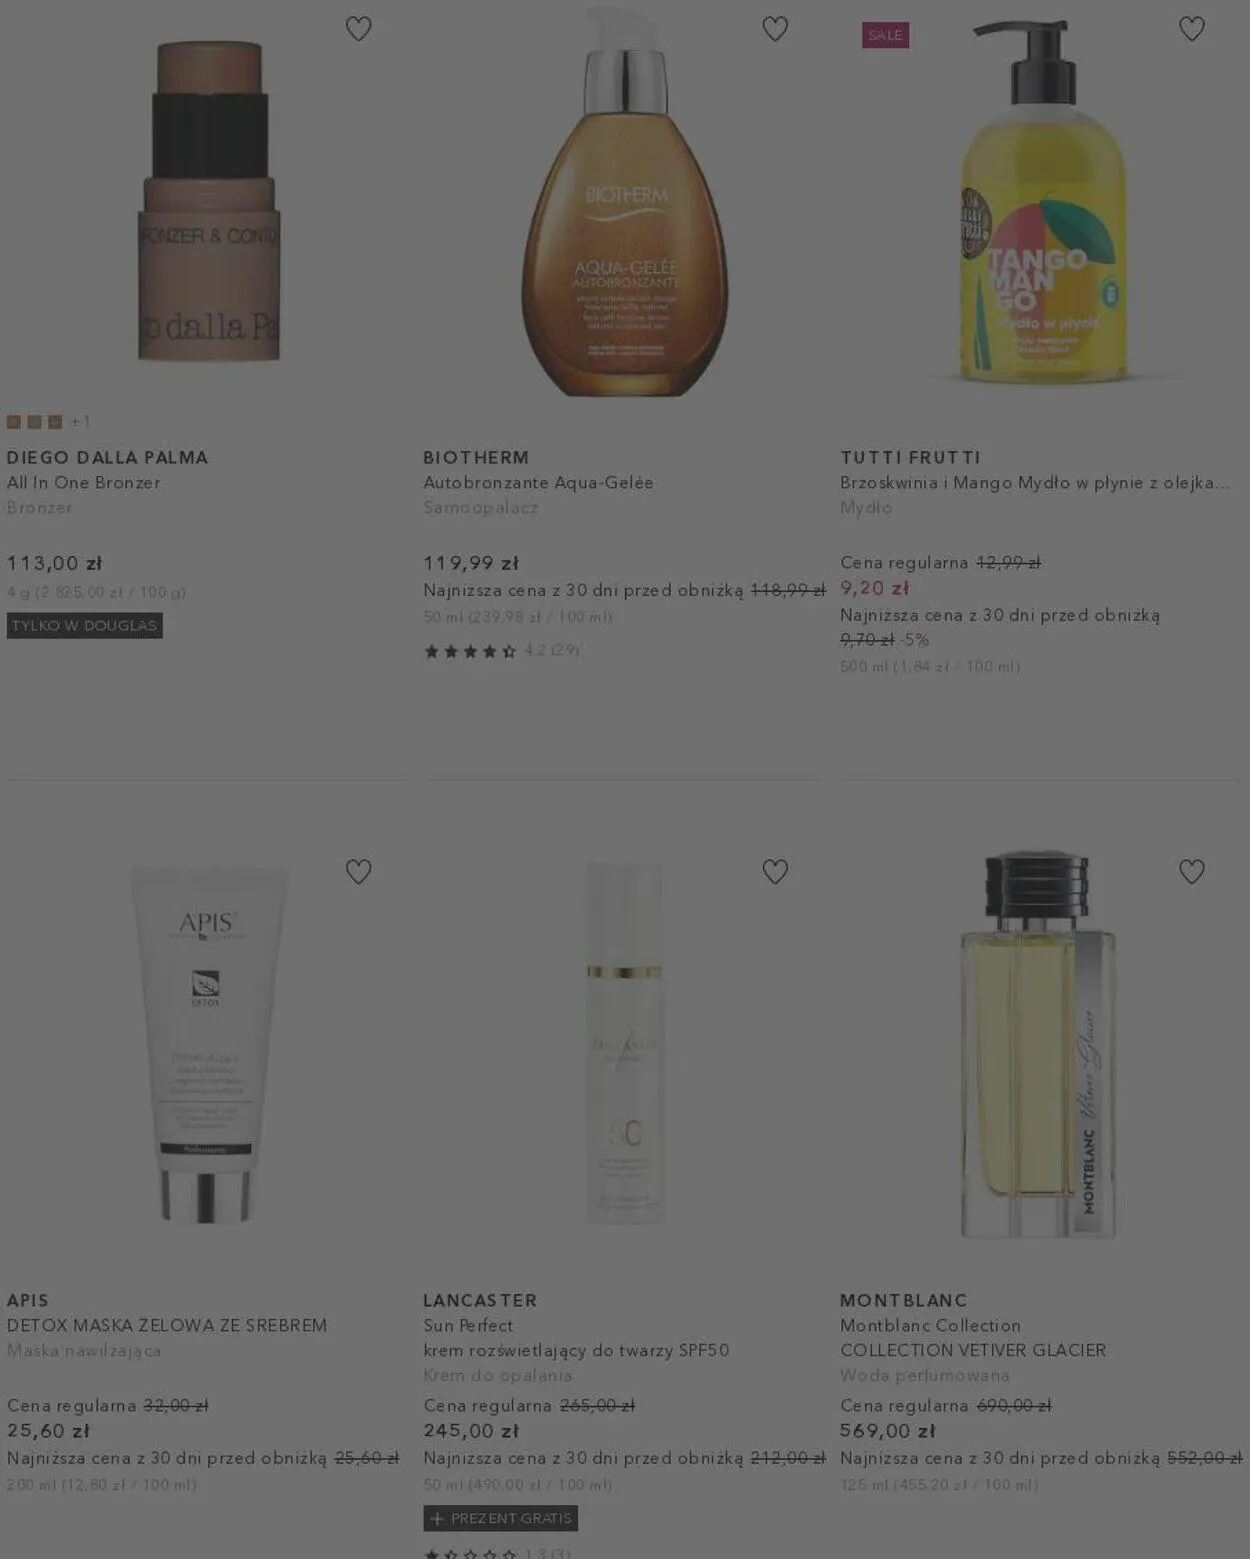Open Autobronzante Aqua-Gelée product title
This screenshot has height=1559, width=1250.
click(538, 483)
